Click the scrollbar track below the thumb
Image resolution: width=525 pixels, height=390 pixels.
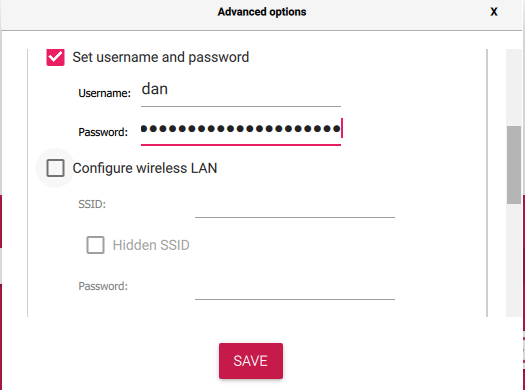[x=514, y=260]
